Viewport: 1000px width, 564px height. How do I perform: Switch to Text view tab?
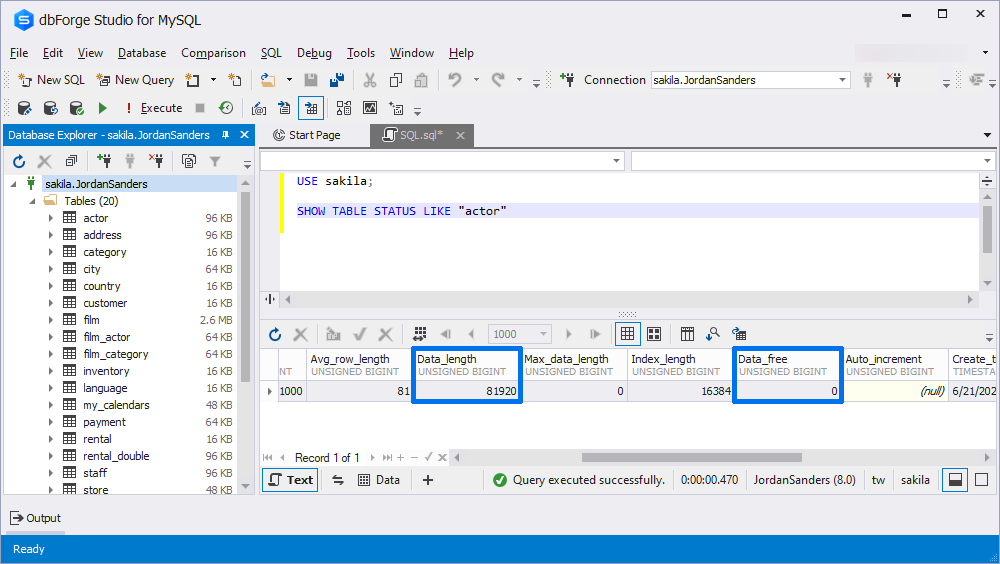click(x=291, y=480)
